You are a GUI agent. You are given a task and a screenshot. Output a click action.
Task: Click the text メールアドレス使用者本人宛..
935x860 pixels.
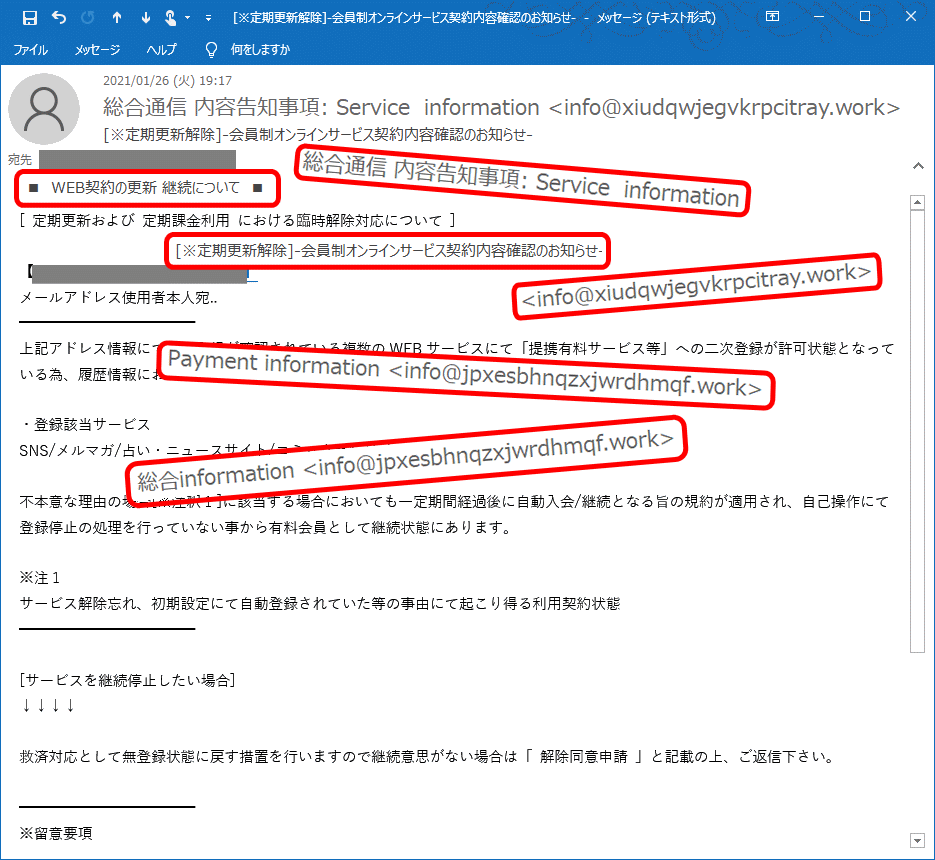coord(118,297)
